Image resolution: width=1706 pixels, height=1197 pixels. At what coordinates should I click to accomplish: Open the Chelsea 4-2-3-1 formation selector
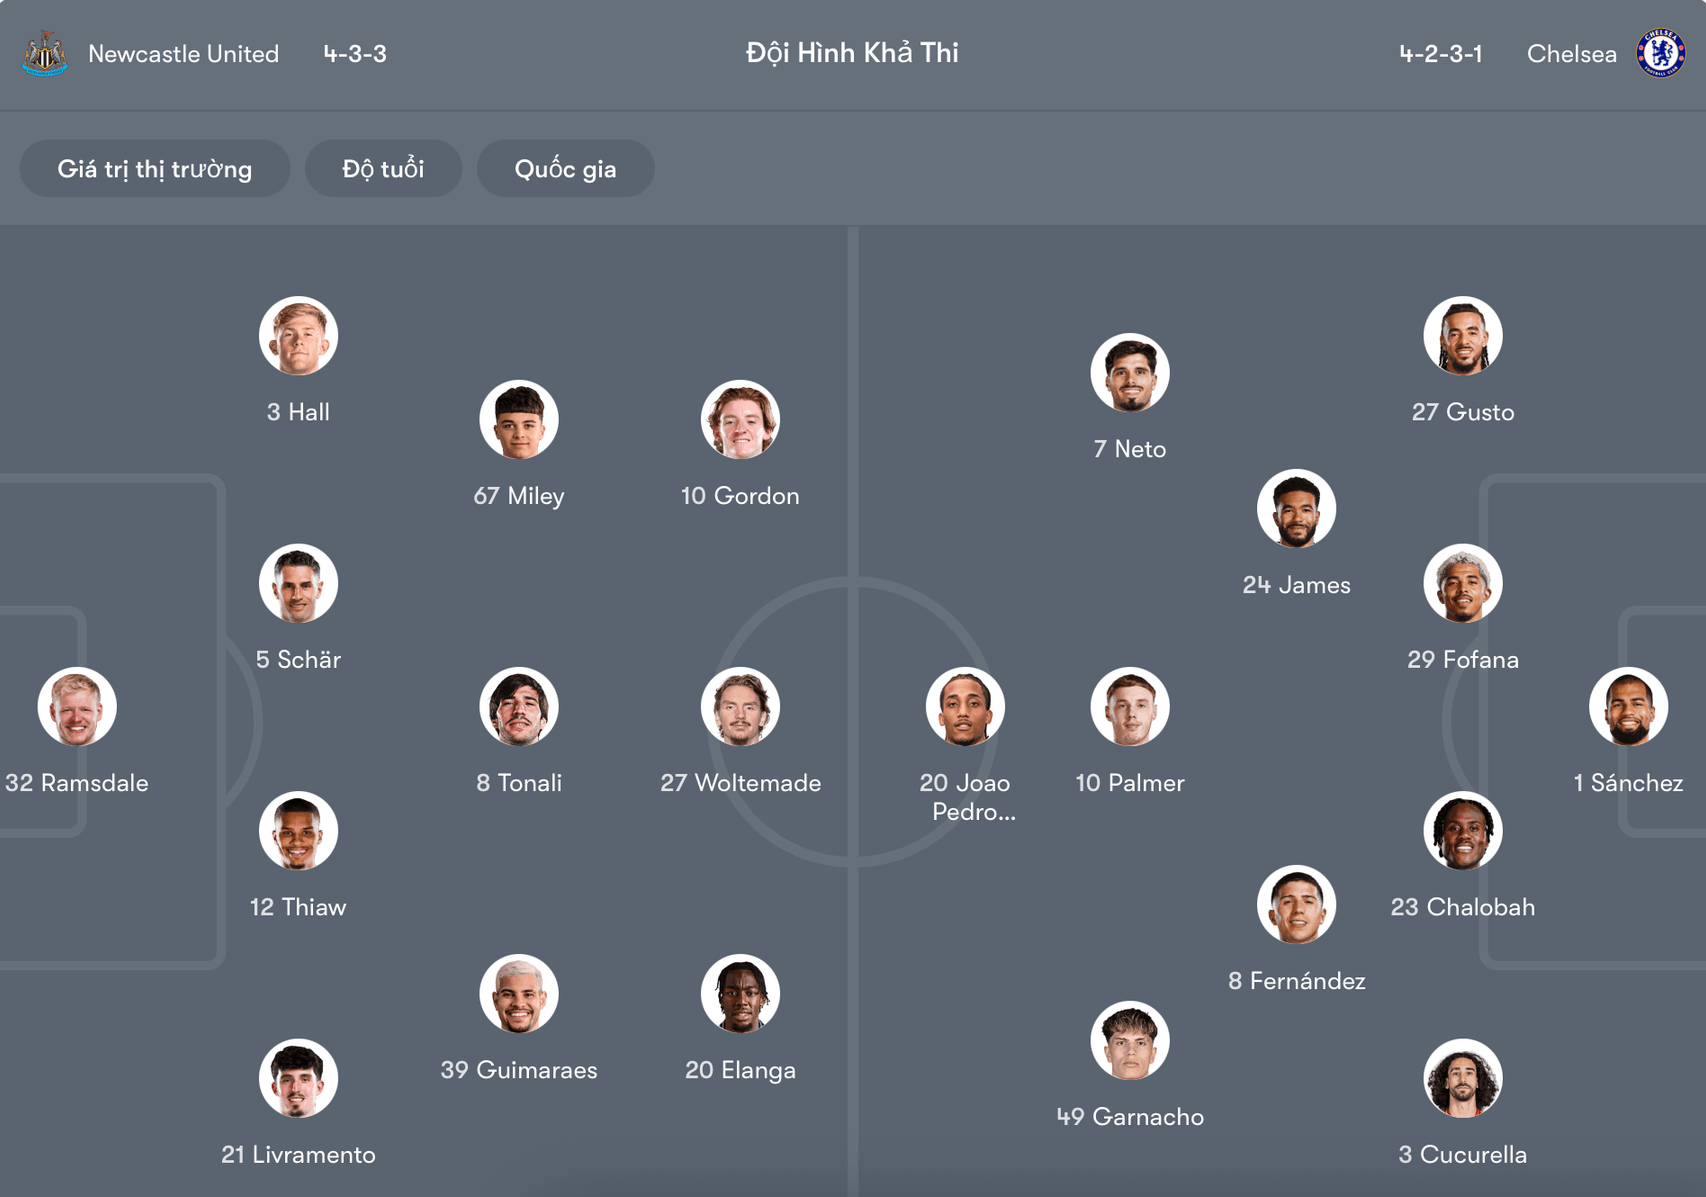coord(1441,54)
